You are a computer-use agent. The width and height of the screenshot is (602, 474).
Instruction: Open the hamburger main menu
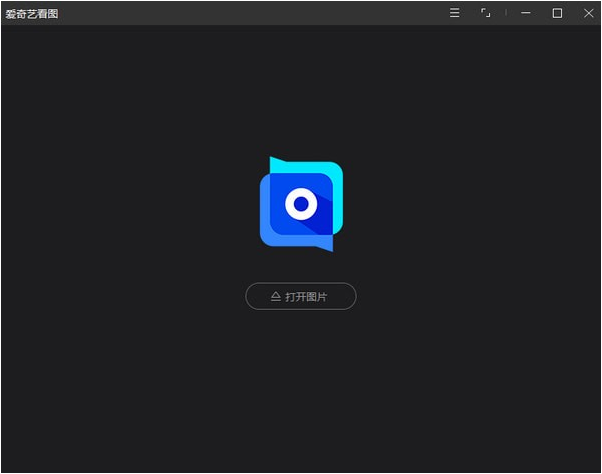(454, 13)
